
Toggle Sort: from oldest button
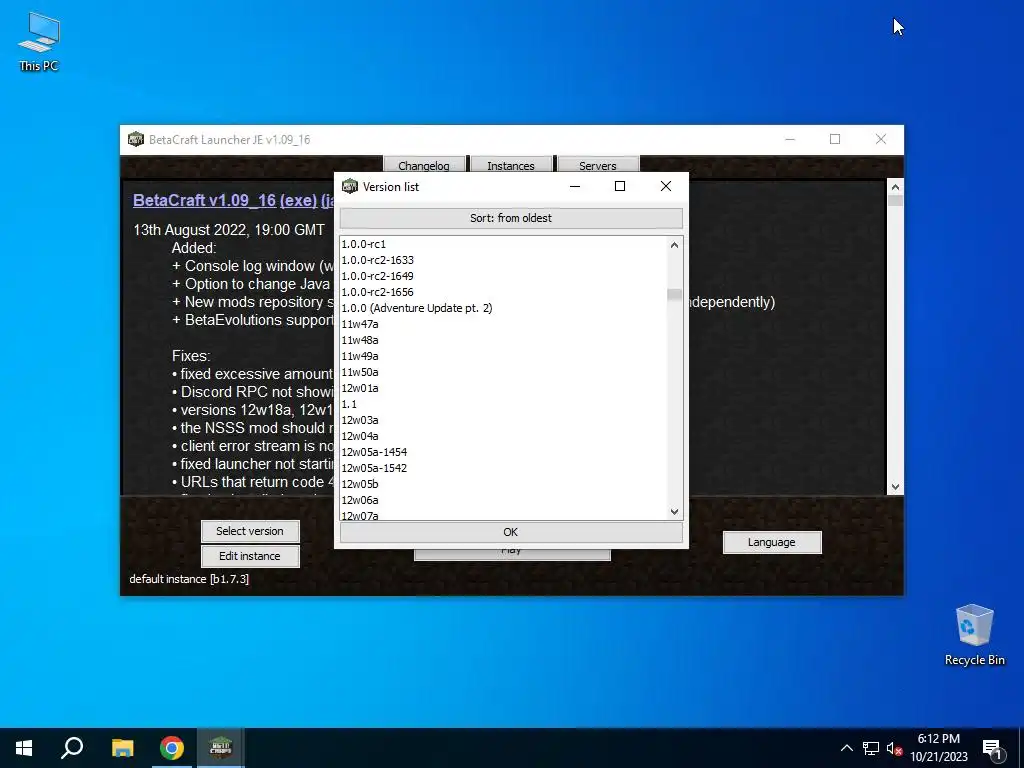click(511, 218)
